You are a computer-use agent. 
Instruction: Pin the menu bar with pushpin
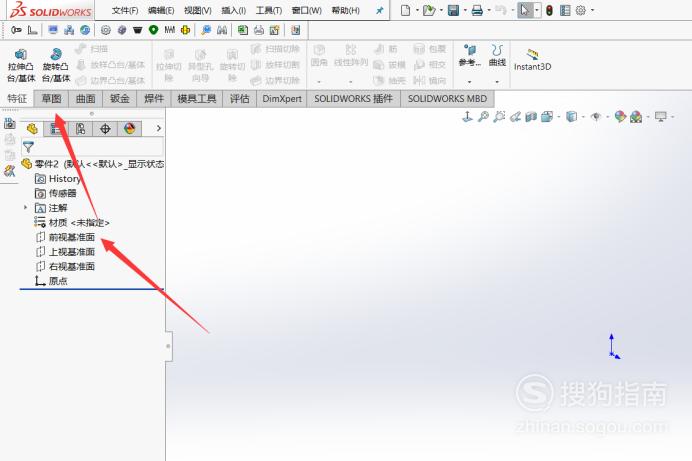380,11
